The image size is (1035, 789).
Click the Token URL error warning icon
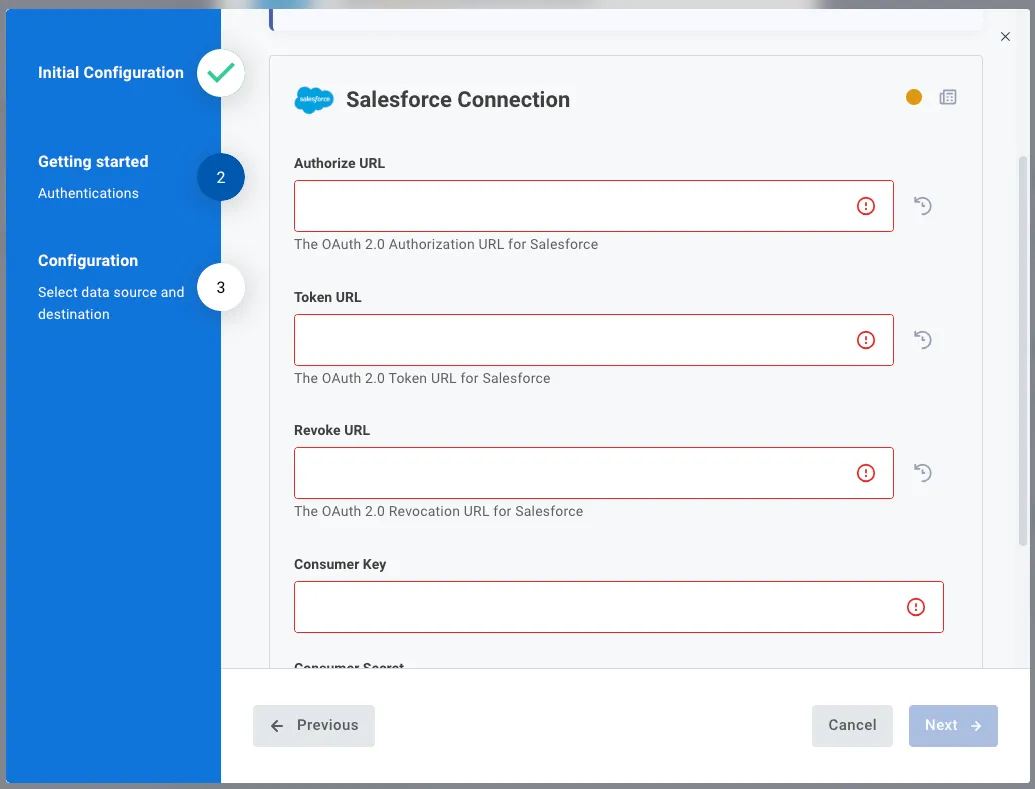[865, 340]
